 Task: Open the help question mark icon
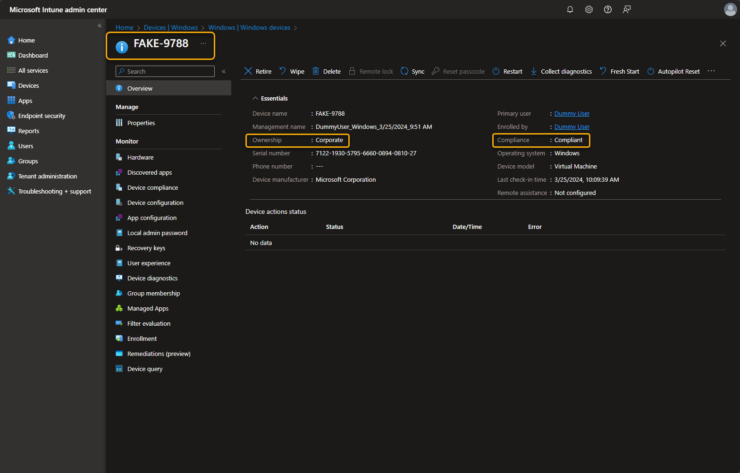pos(608,9)
